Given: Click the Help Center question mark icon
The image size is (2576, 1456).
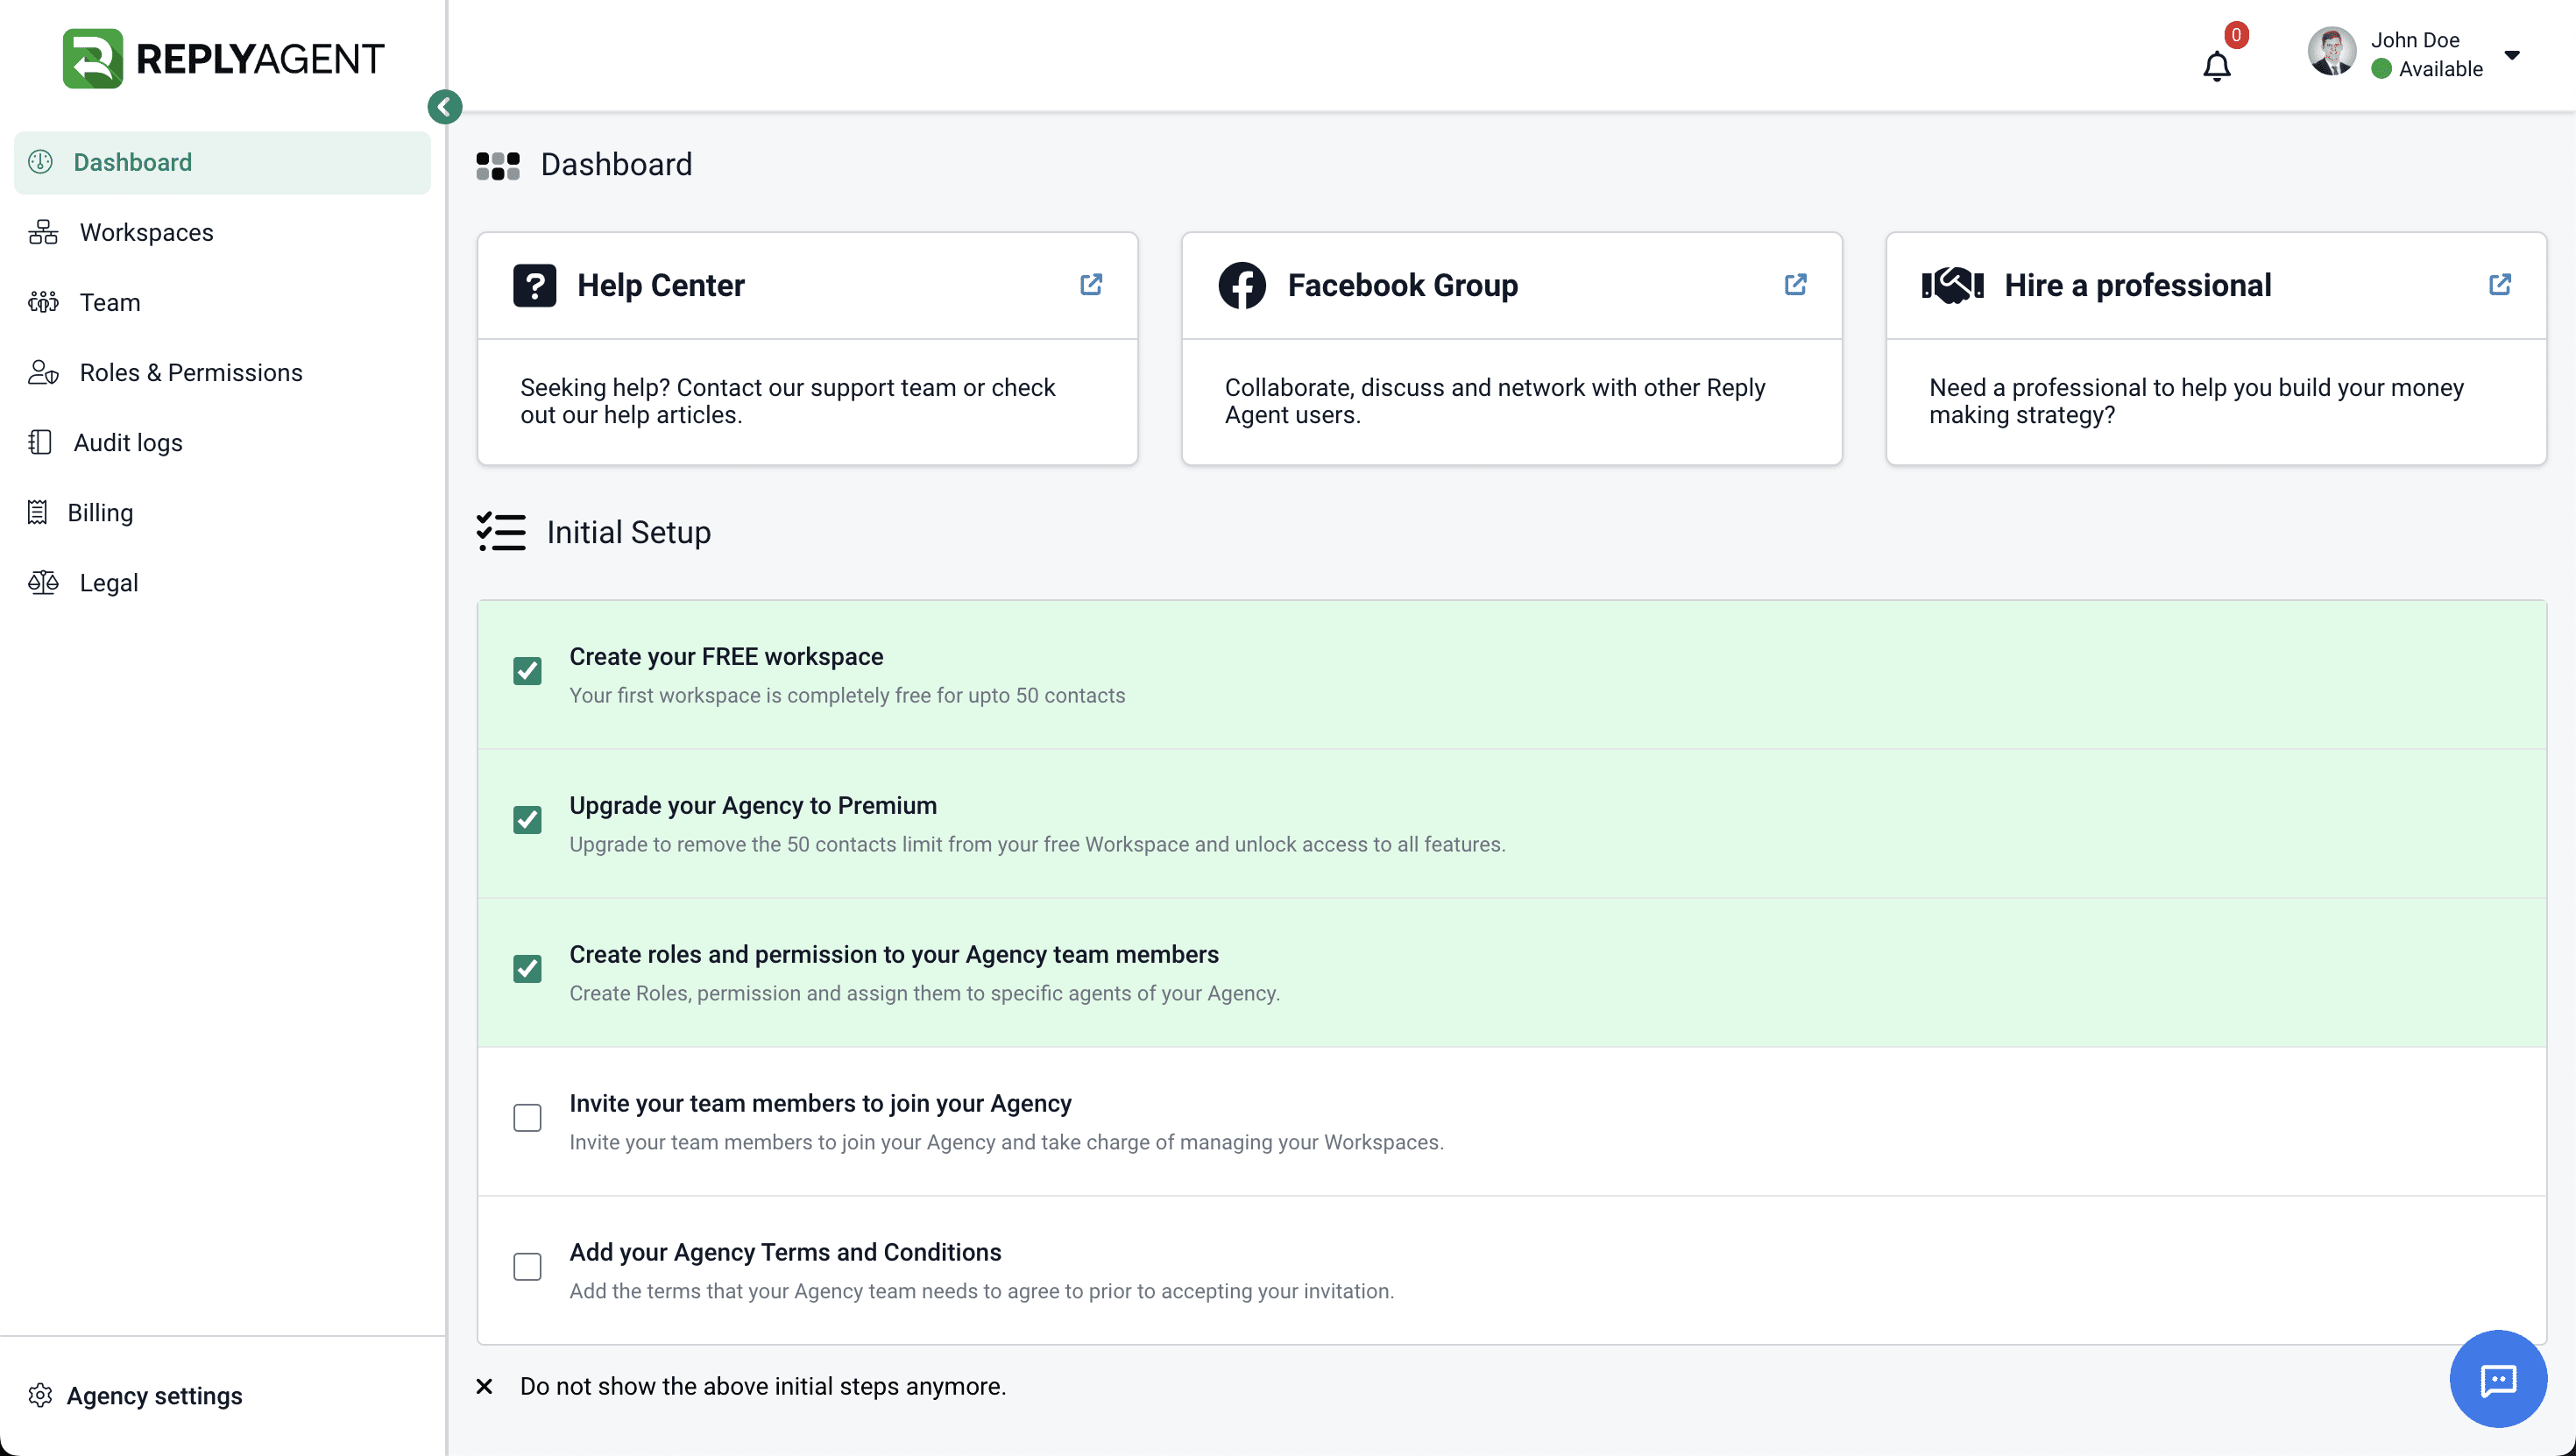Looking at the screenshot, I should [535, 286].
